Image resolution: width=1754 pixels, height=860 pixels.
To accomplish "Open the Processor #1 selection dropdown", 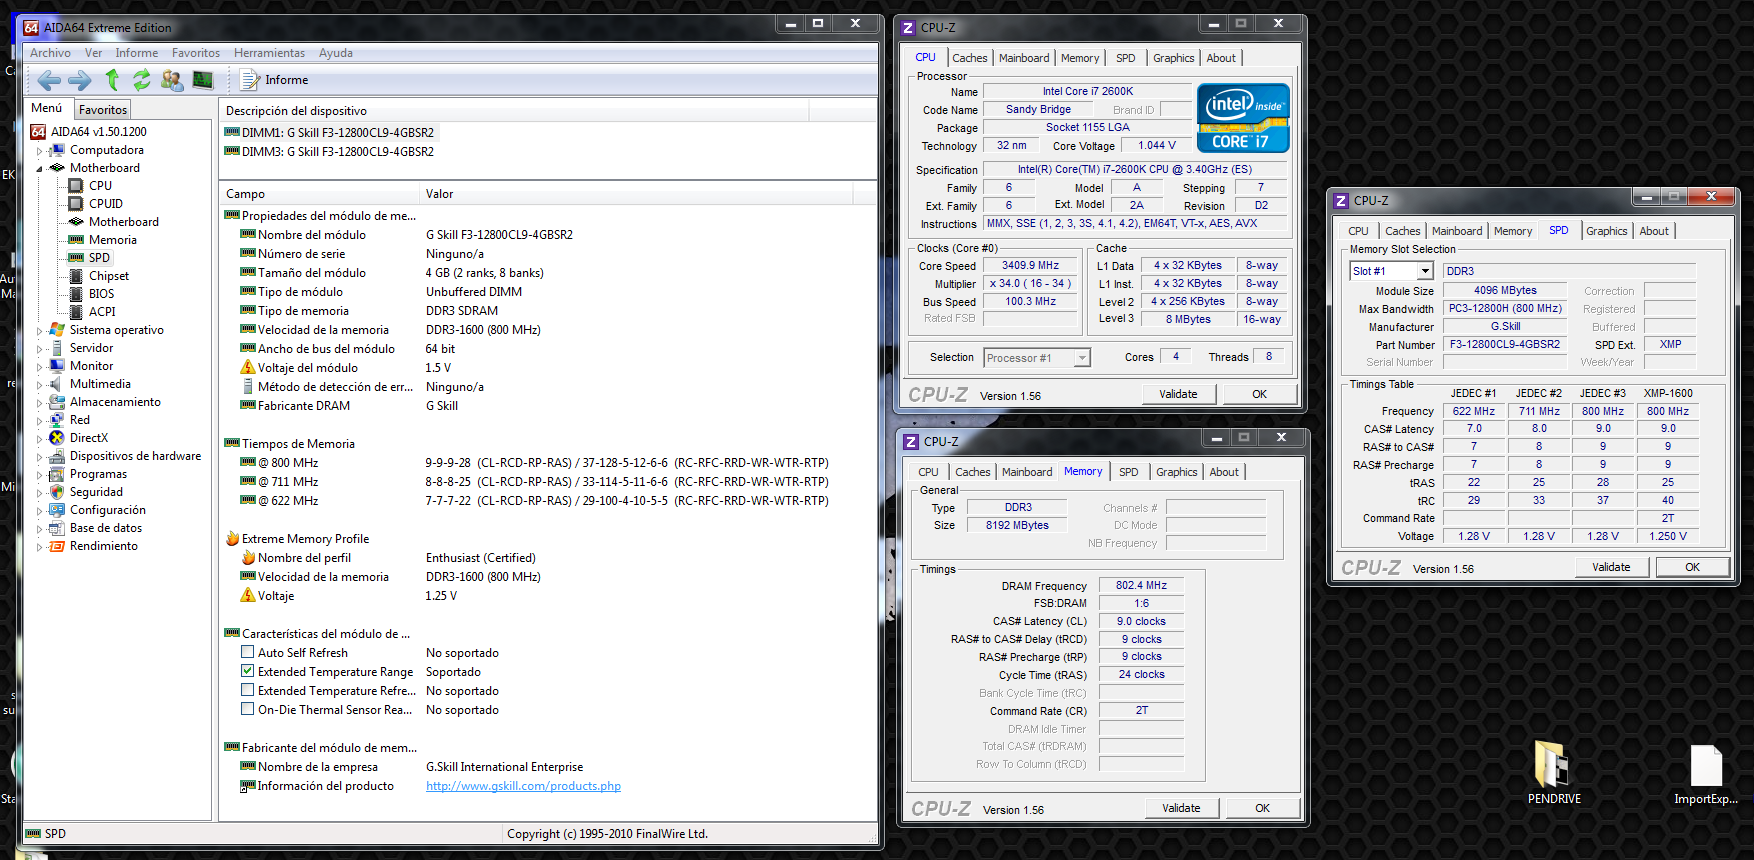I will point(1081,358).
